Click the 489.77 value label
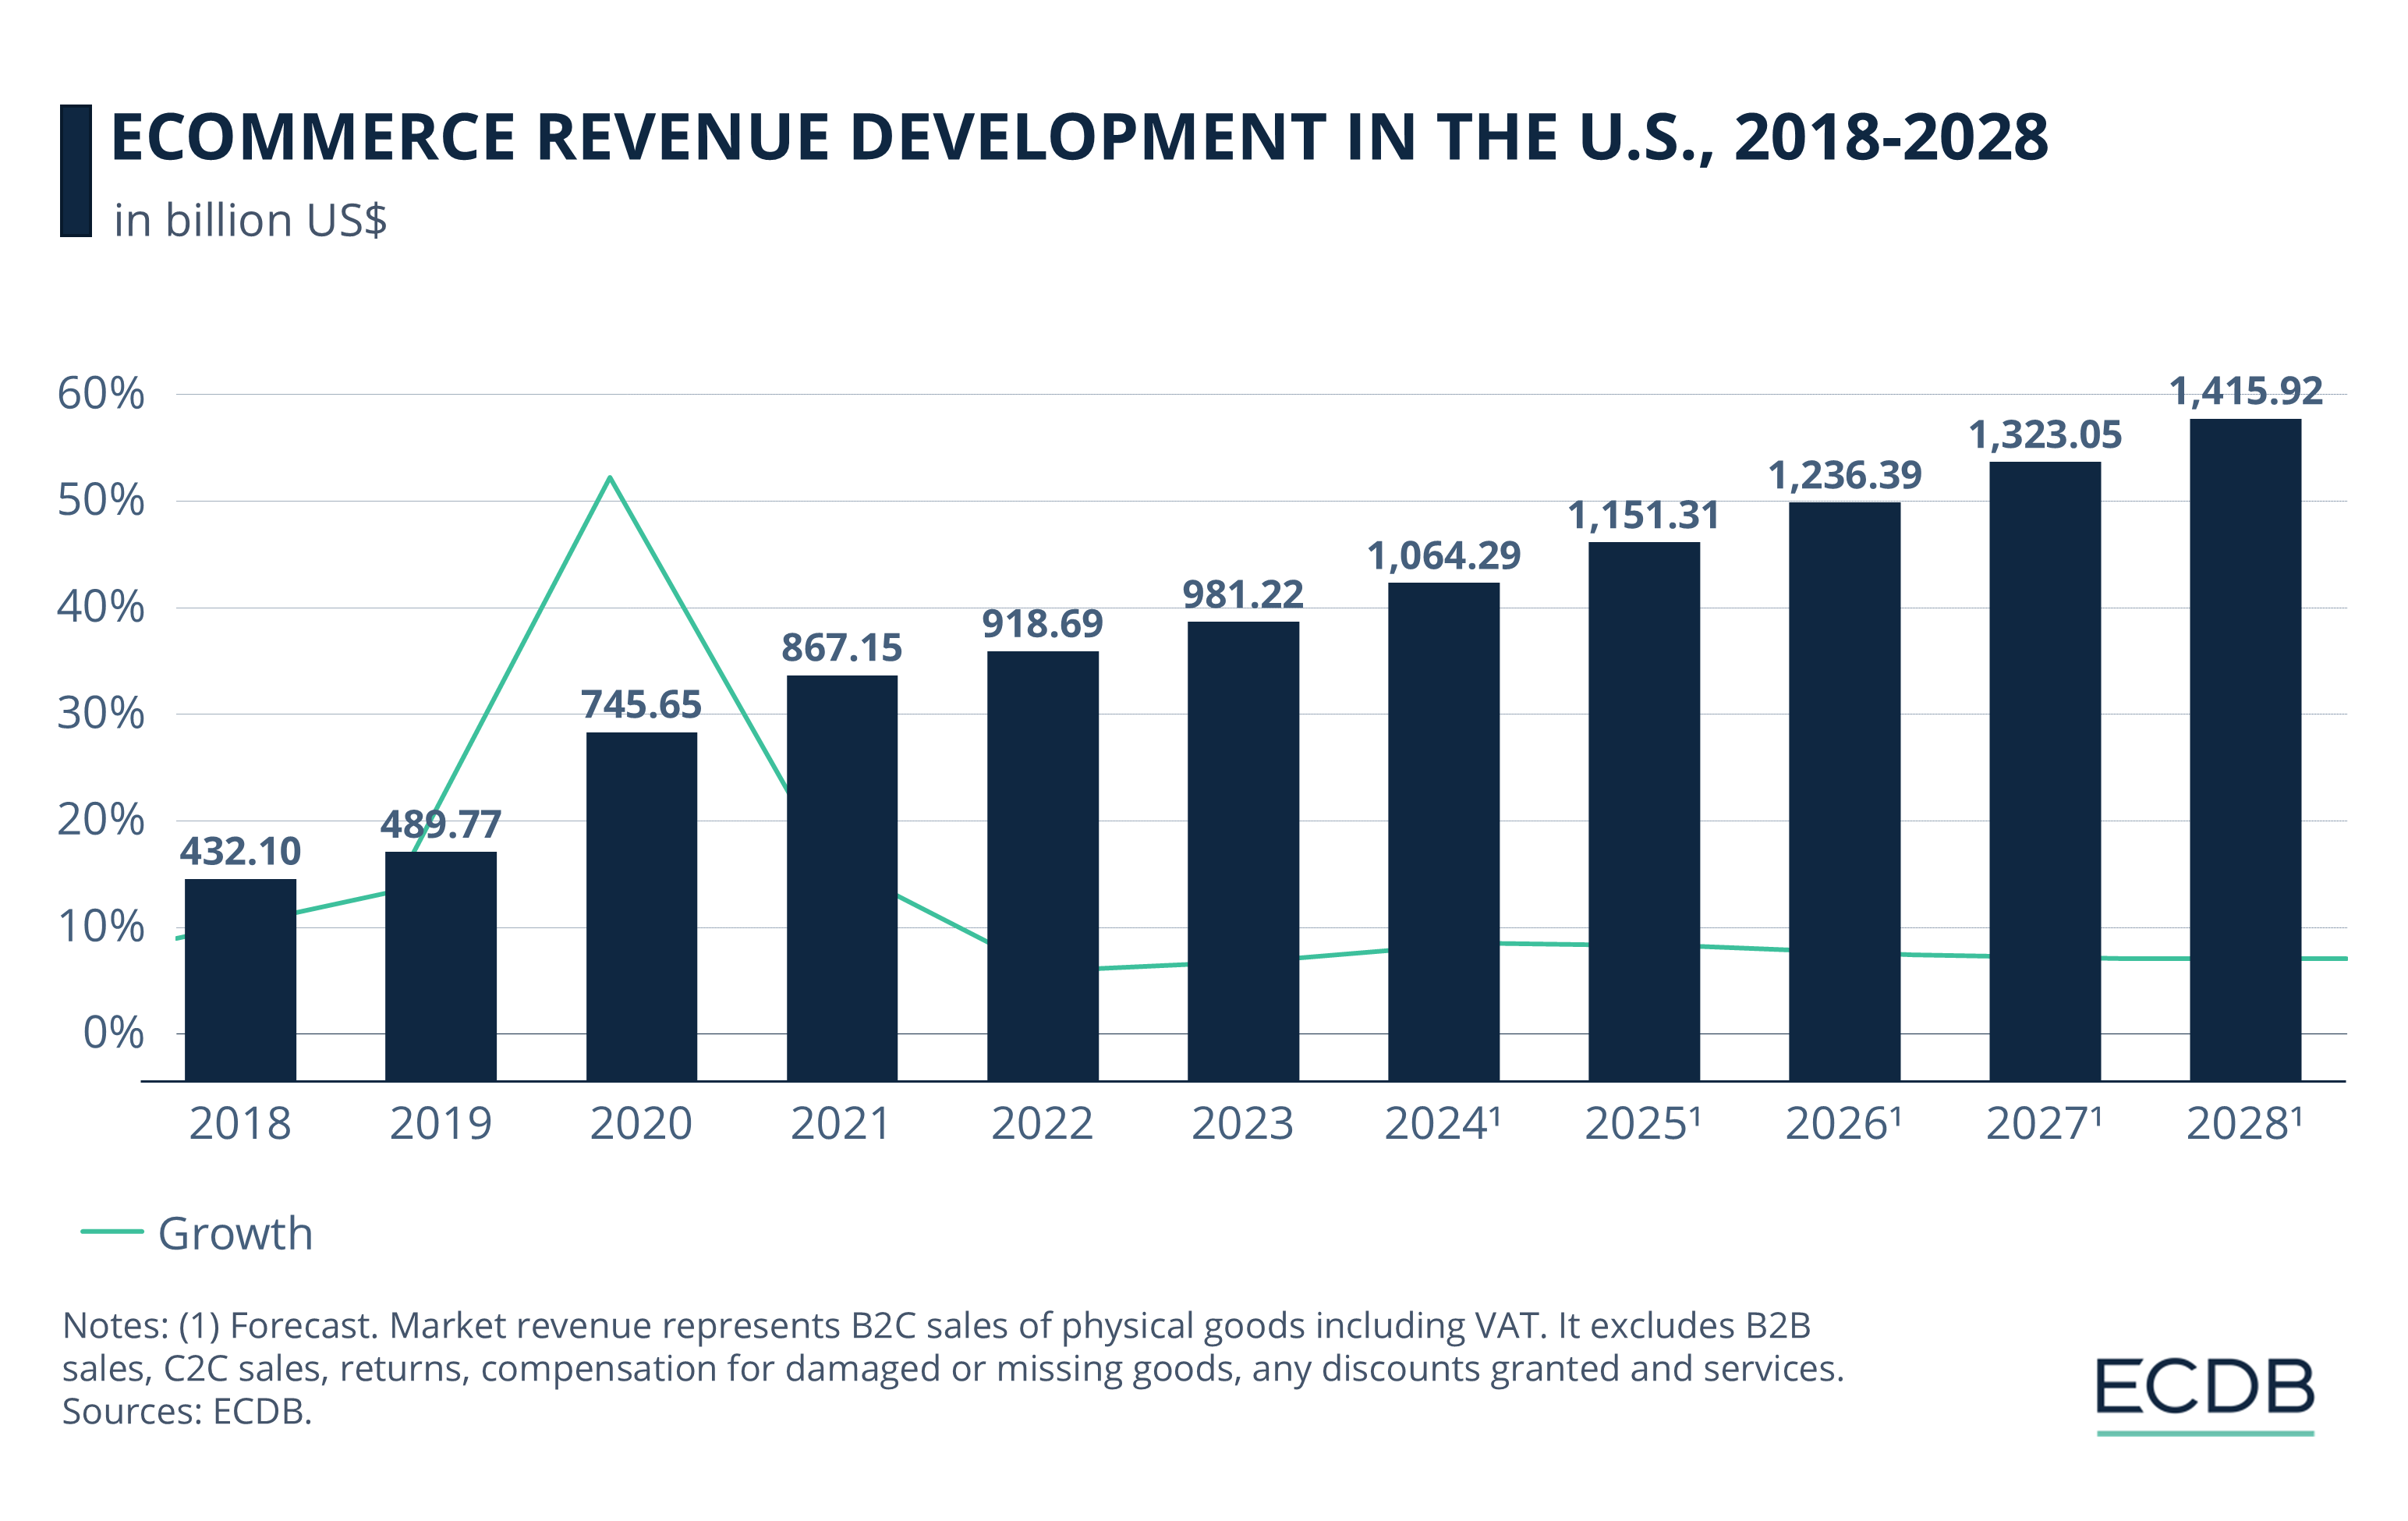2408x1521 pixels. click(x=441, y=824)
